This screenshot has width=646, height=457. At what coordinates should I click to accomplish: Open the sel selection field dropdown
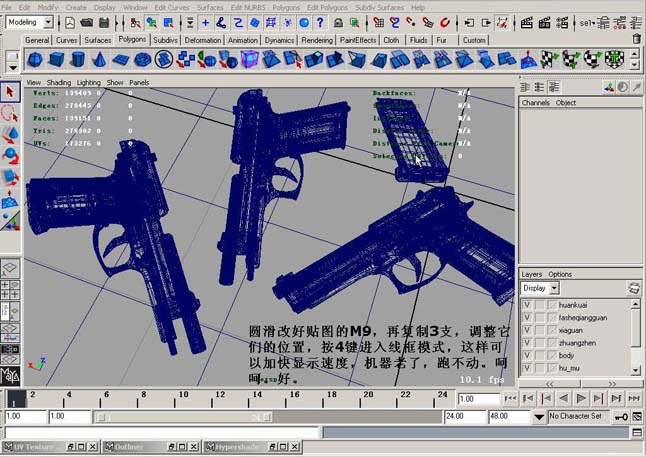point(587,23)
